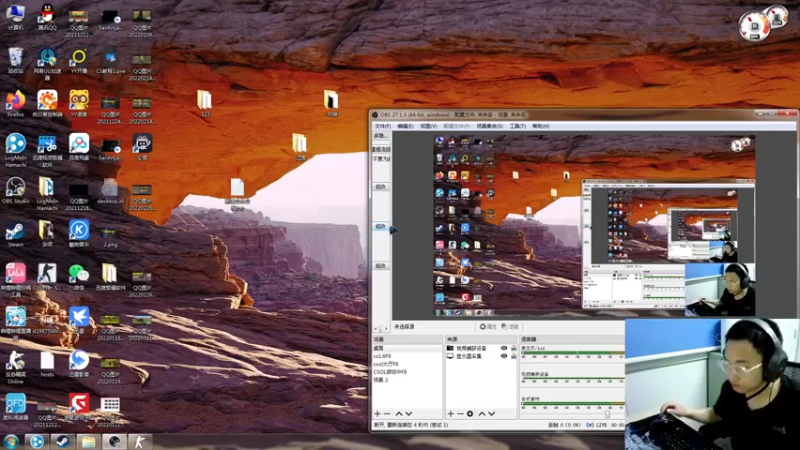800x450 pixels.
Task: Open the Recycle Bin desktop icon
Action: coord(15,60)
